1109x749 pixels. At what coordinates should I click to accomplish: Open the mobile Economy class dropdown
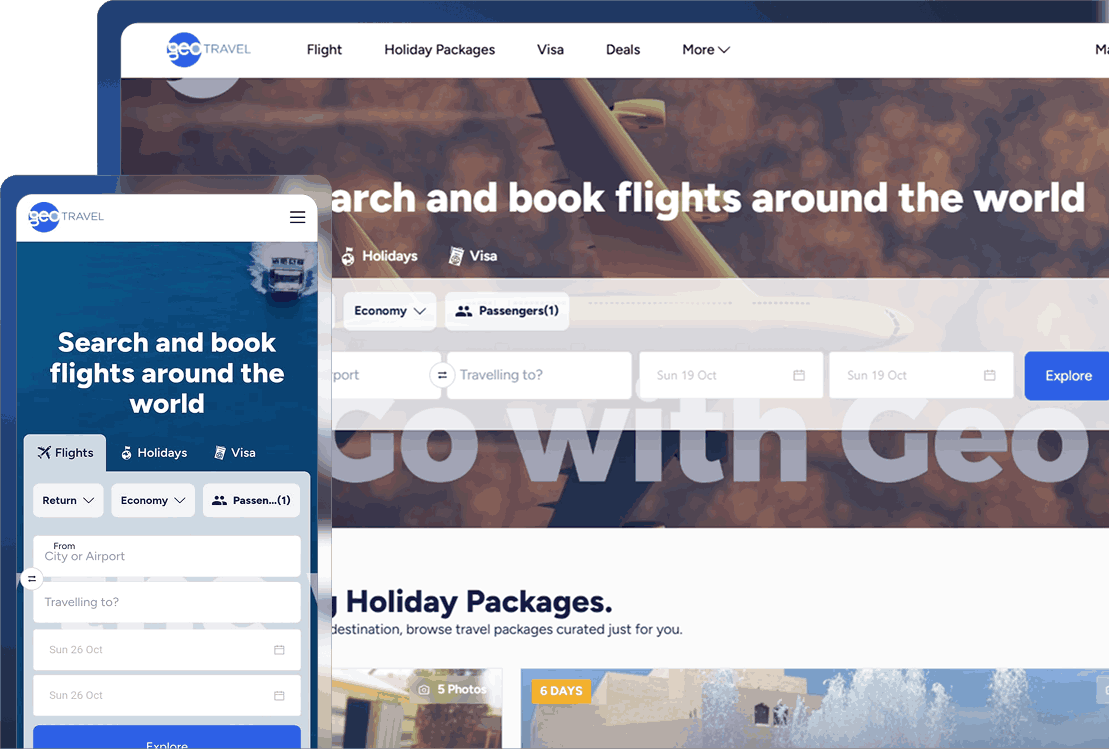[153, 500]
